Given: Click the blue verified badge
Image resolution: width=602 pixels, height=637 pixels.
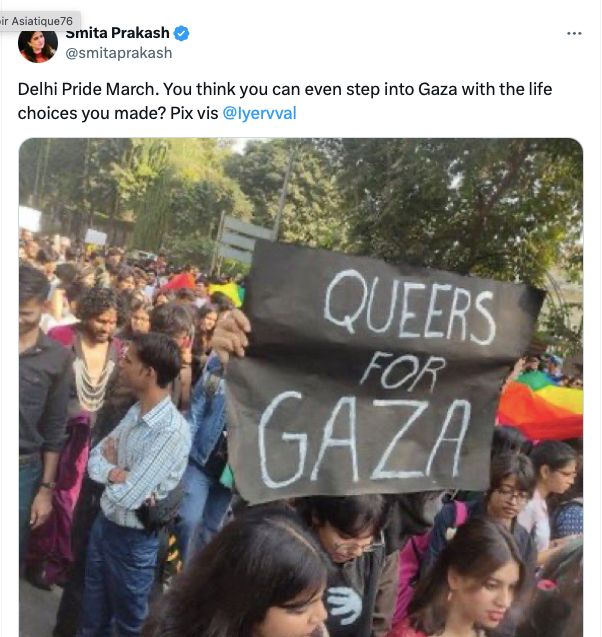Looking at the screenshot, I should coord(181,33).
